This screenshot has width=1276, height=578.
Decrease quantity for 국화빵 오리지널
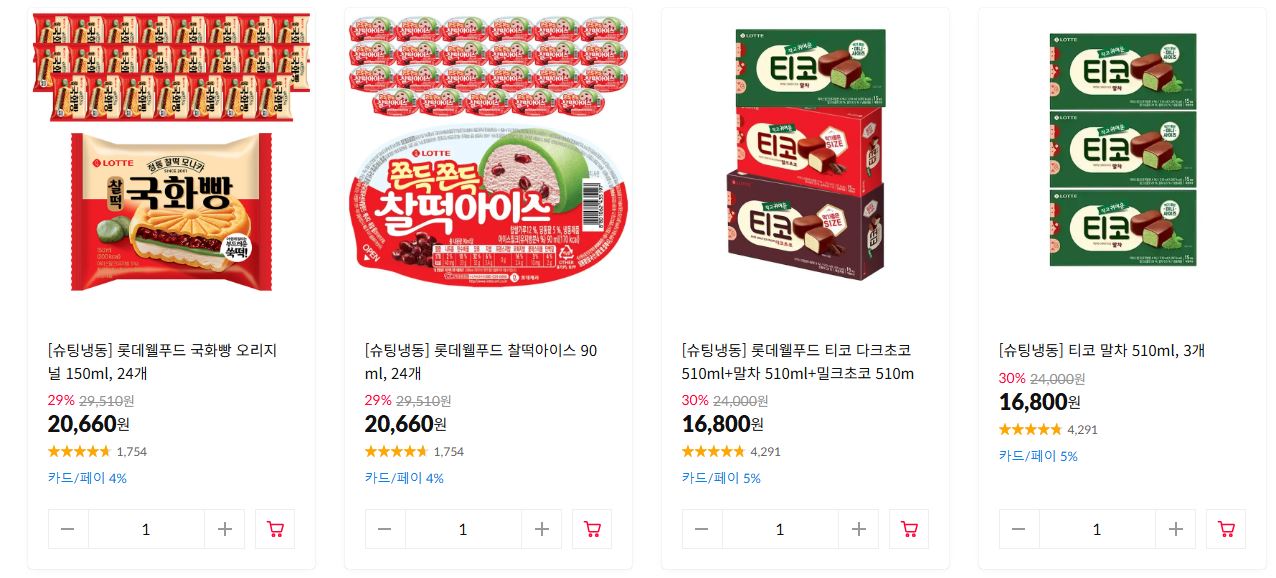click(68, 529)
